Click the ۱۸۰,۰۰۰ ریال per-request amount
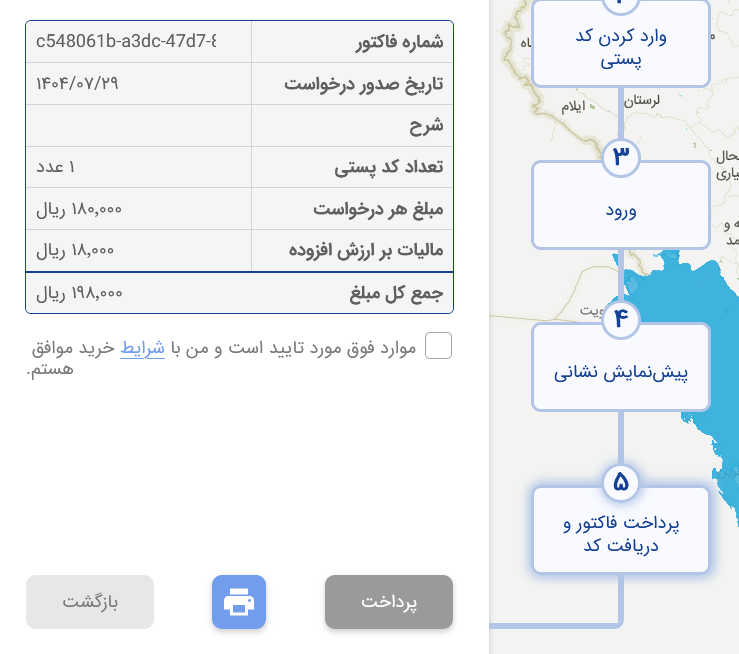Screen dimensions: 739x654 point(80,209)
